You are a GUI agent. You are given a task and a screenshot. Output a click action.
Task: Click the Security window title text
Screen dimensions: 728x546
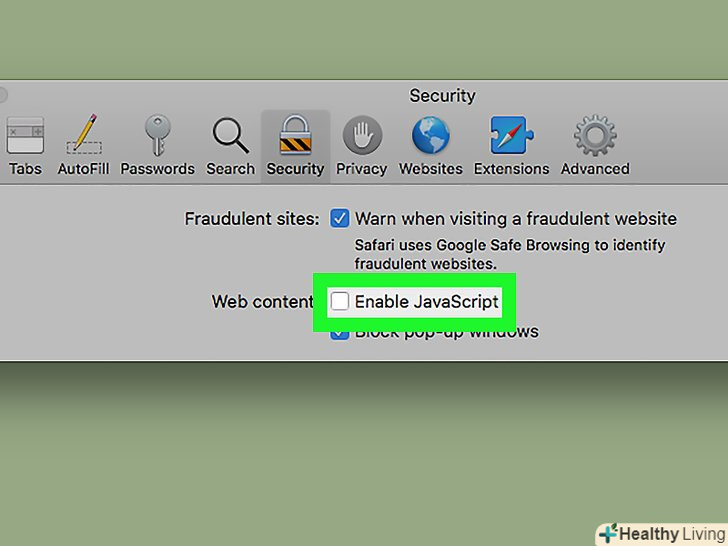coord(442,96)
